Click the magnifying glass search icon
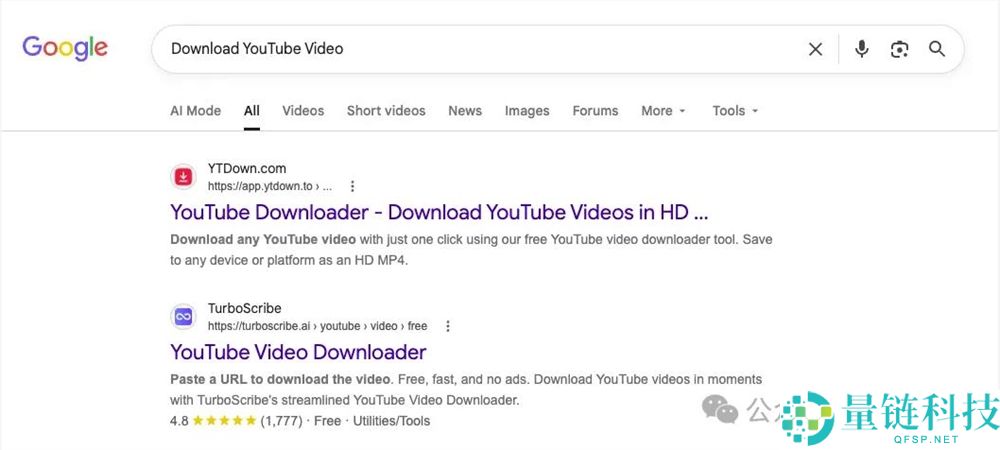Screen dimensions: 1000x450 pos(936,49)
